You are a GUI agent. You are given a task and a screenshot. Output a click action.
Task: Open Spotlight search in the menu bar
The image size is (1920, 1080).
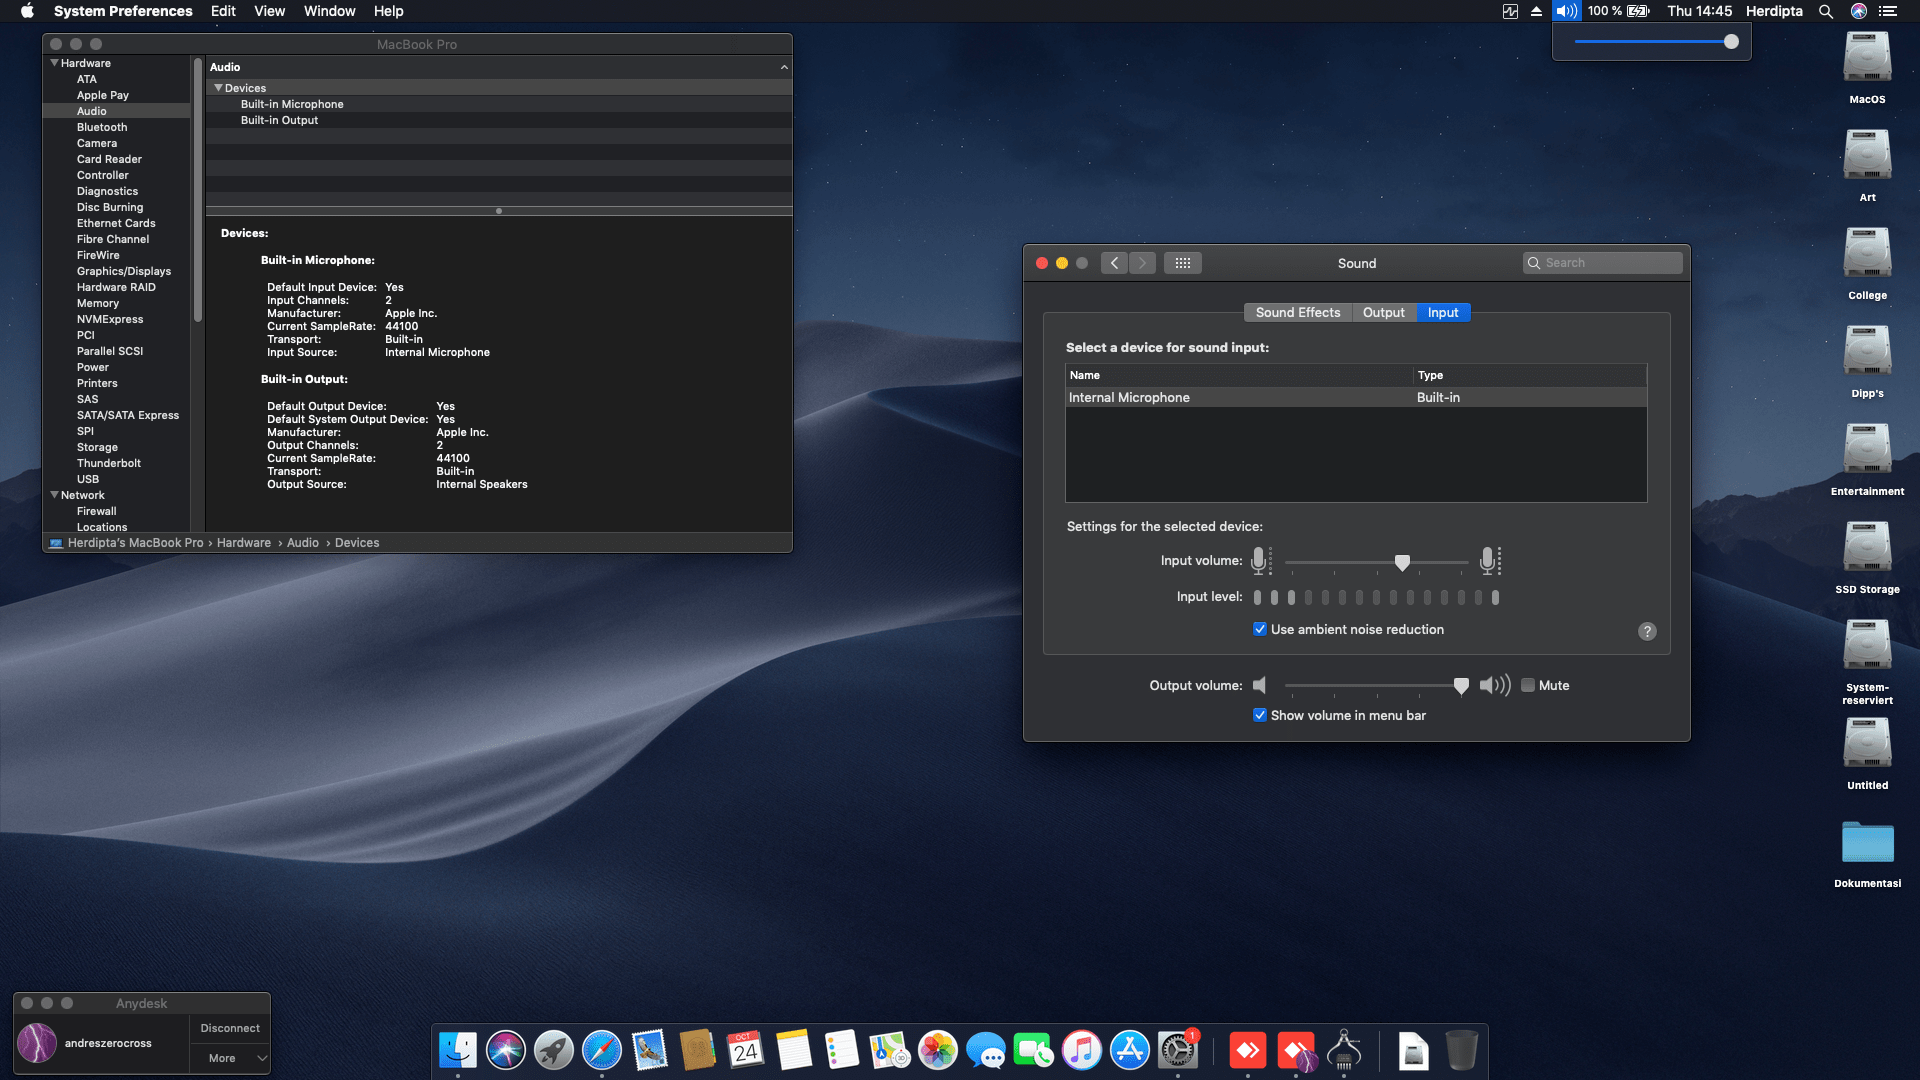[1826, 11]
